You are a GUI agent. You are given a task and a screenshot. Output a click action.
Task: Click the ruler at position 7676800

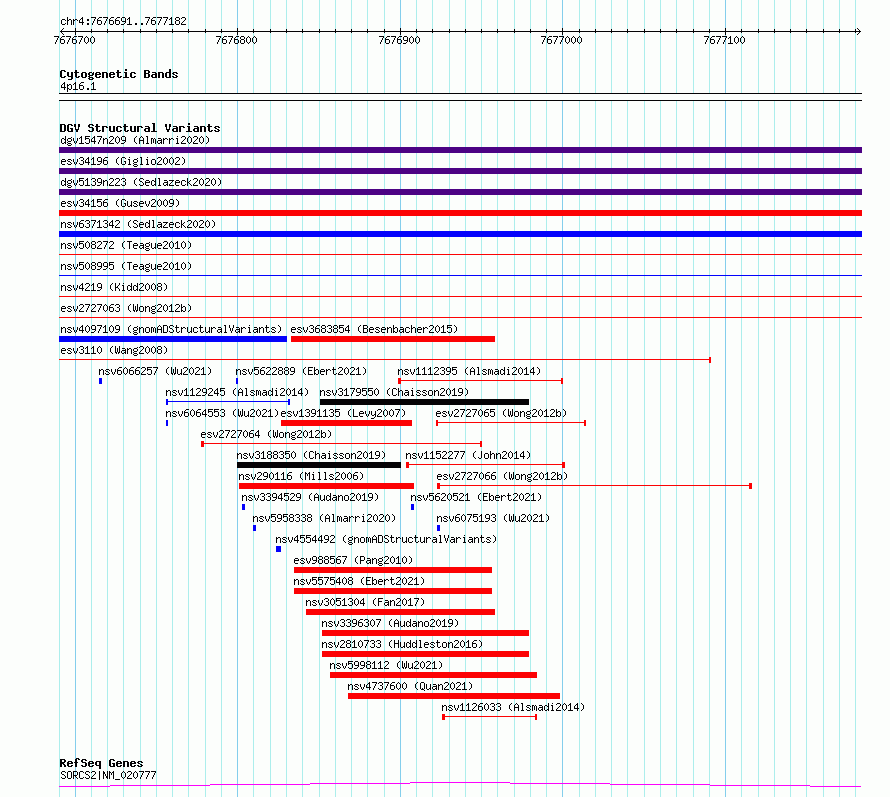pos(237,40)
